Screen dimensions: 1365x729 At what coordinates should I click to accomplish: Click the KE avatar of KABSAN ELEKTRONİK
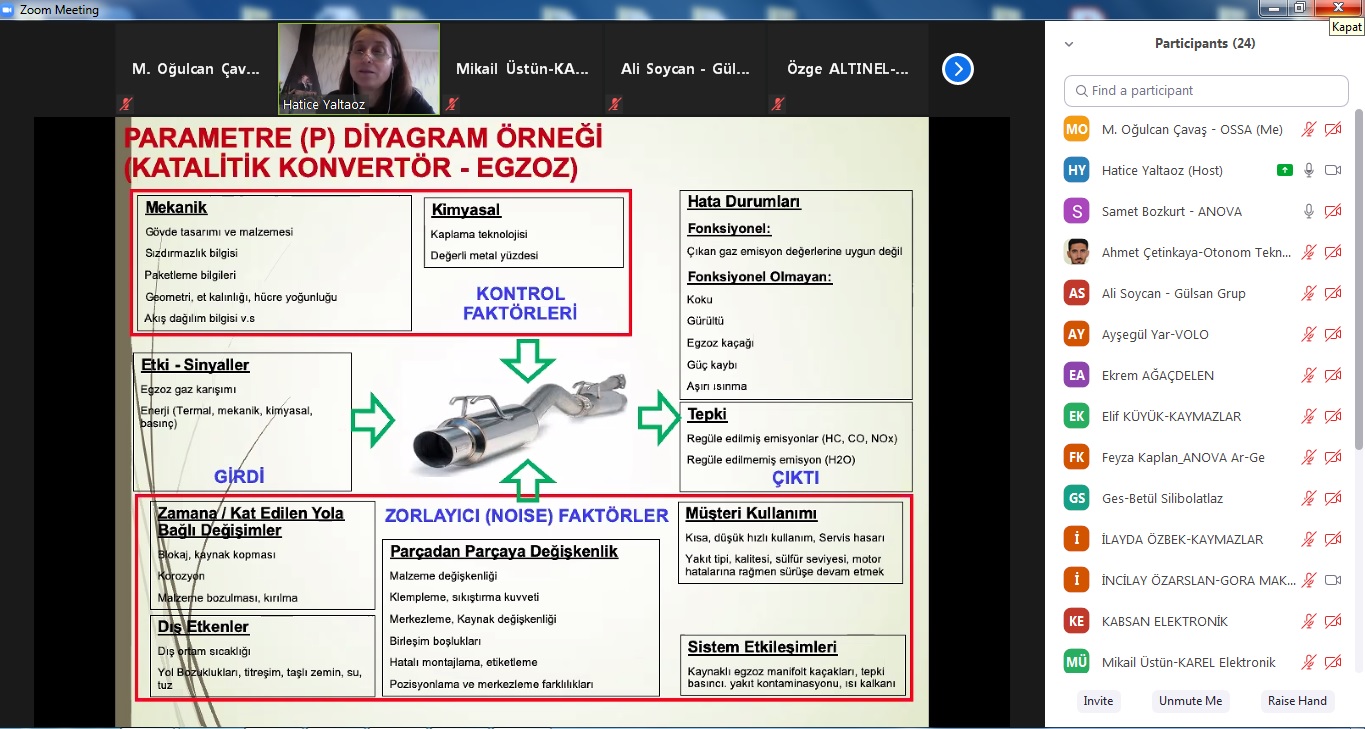(x=1076, y=622)
